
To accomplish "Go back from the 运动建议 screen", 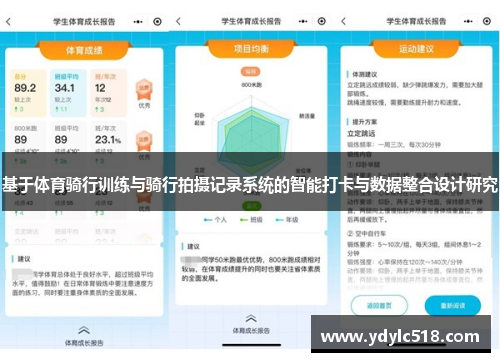I will [344, 21].
